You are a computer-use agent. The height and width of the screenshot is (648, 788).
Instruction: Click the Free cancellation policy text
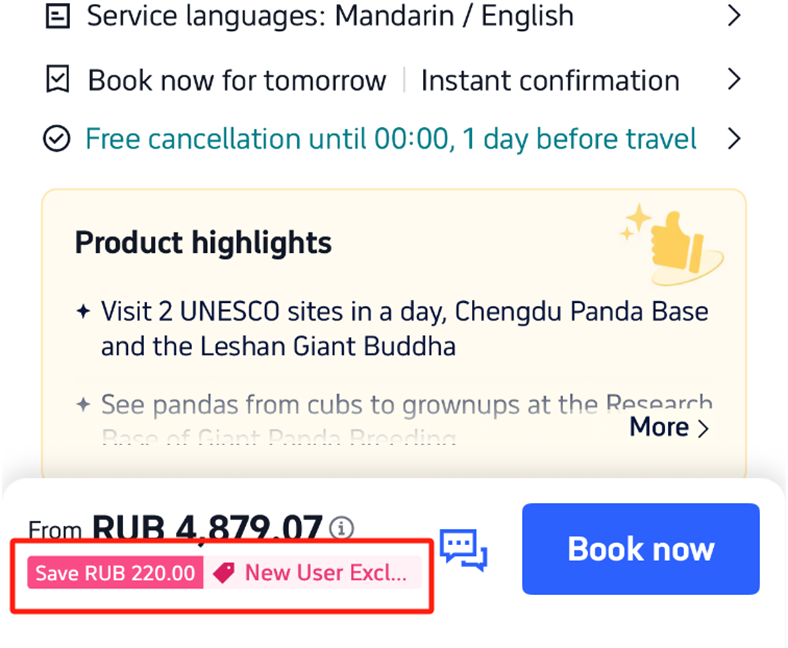click(x=391, y=138)
